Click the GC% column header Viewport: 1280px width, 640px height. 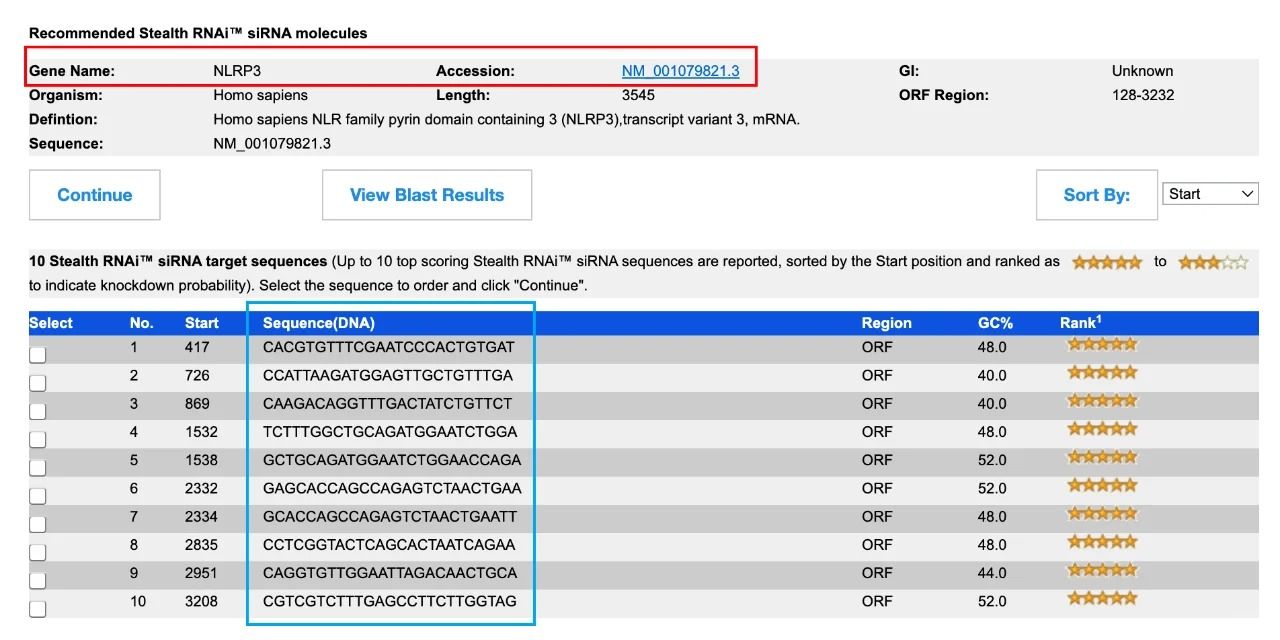point(995,323)
